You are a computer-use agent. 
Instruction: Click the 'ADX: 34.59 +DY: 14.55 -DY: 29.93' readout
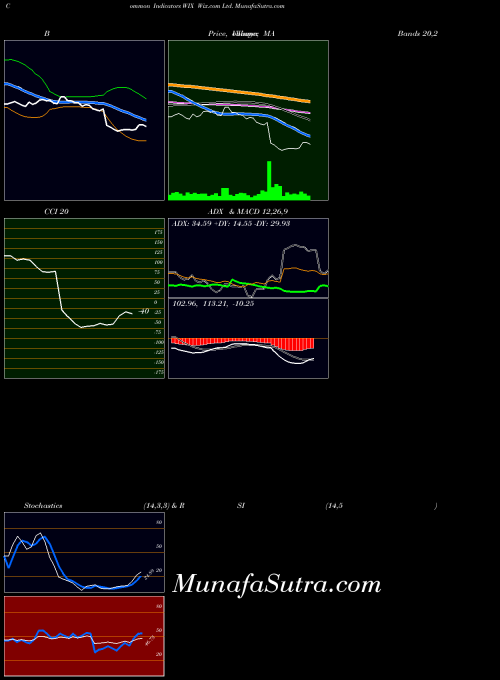pos(231,224)
